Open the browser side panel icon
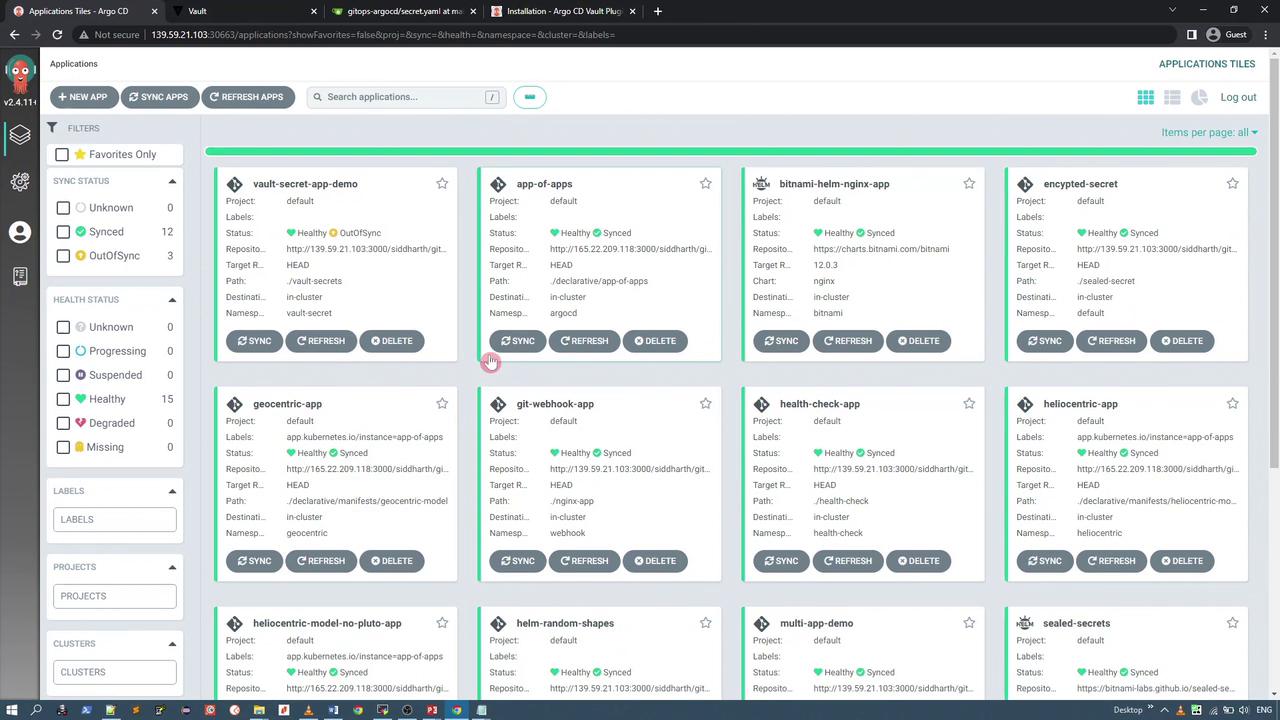This screenshot has width=1280, height=720. (1191, 35)
